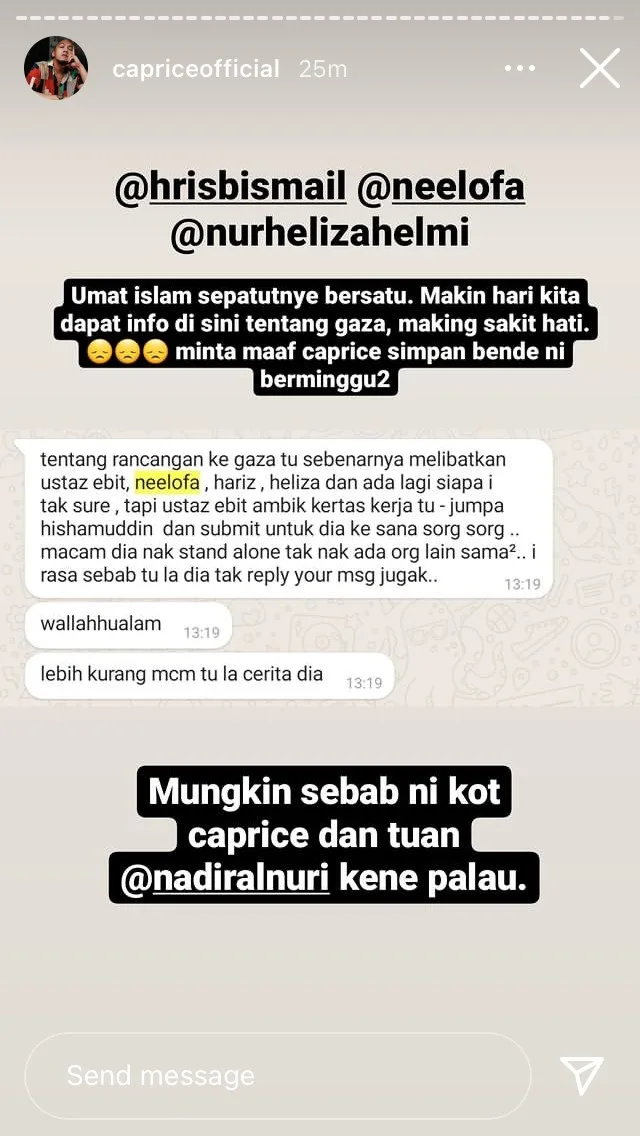
Task: Tap the yellow highlighted neelofa word
Action: pyautogui.click(x=167, y=481)
